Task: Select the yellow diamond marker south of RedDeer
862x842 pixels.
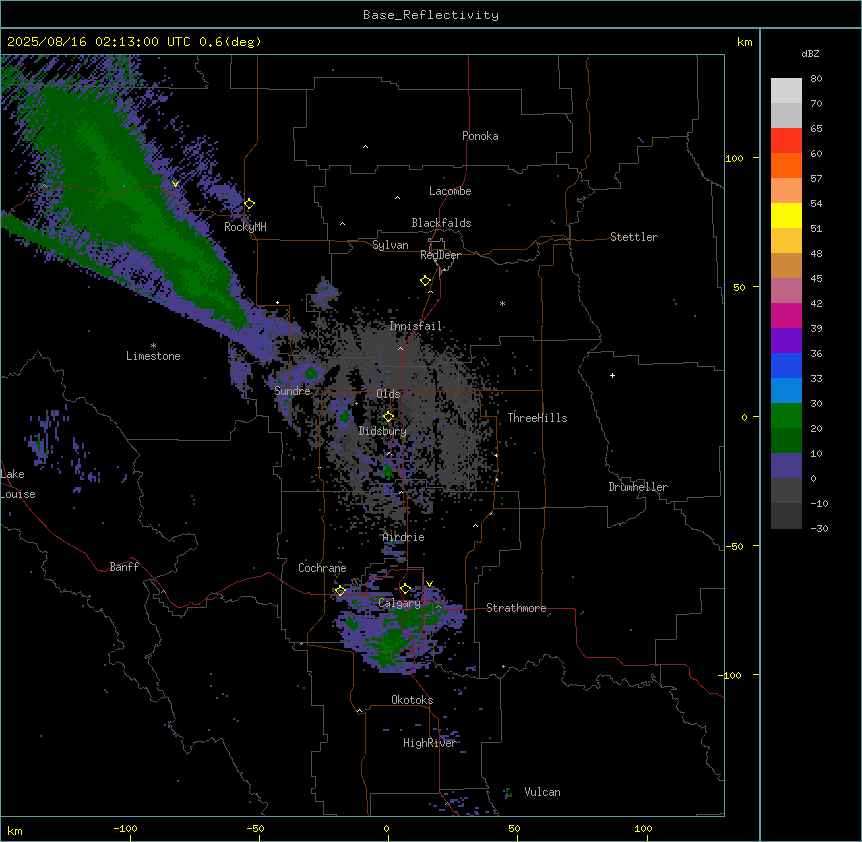Action: coord(426,281)
